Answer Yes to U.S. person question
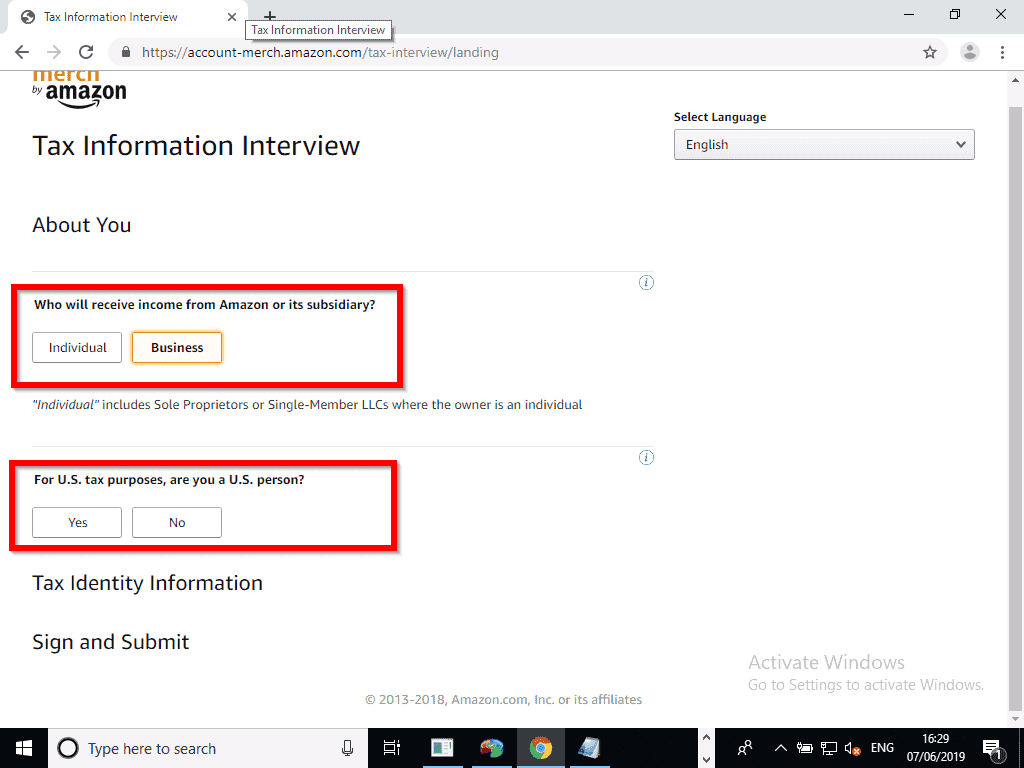Viewport: 1024px width, 768px height. click(x=77, y=522)
